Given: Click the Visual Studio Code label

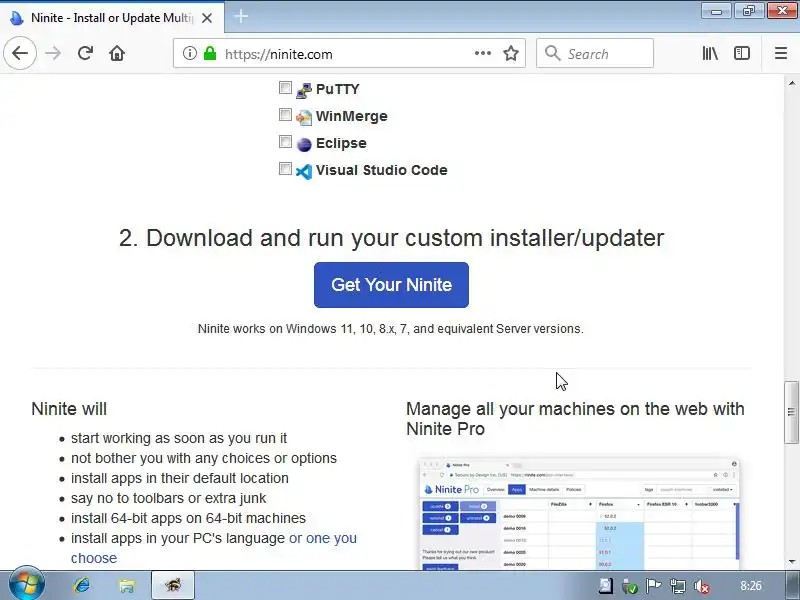Looking at the screenshot, I should click(x=382, y=170).
